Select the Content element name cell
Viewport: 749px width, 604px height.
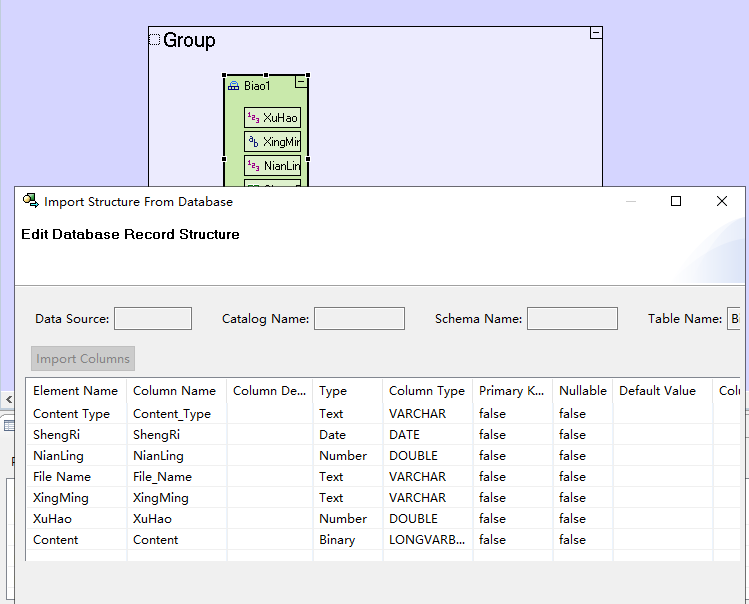click(76, 539)
